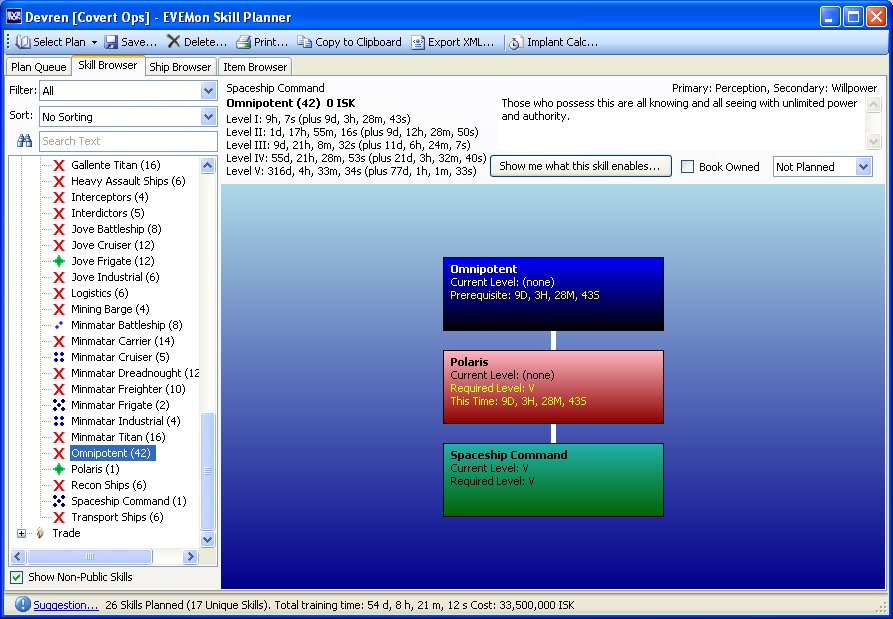The image size is (893, 619).
Task: Click the Trade group icon
Action: click(40, 533)
